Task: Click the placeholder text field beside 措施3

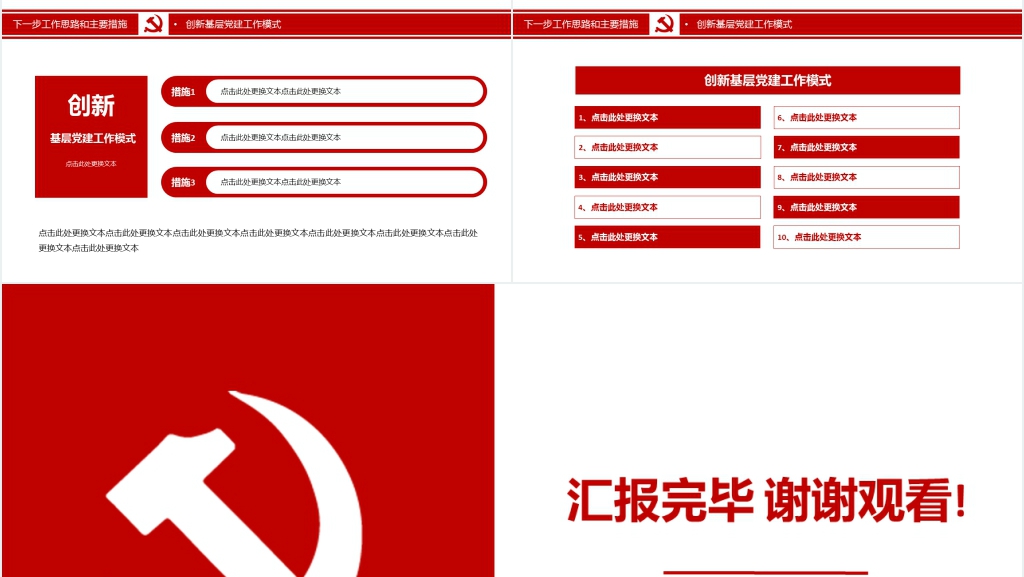Action: coord(344,182)
